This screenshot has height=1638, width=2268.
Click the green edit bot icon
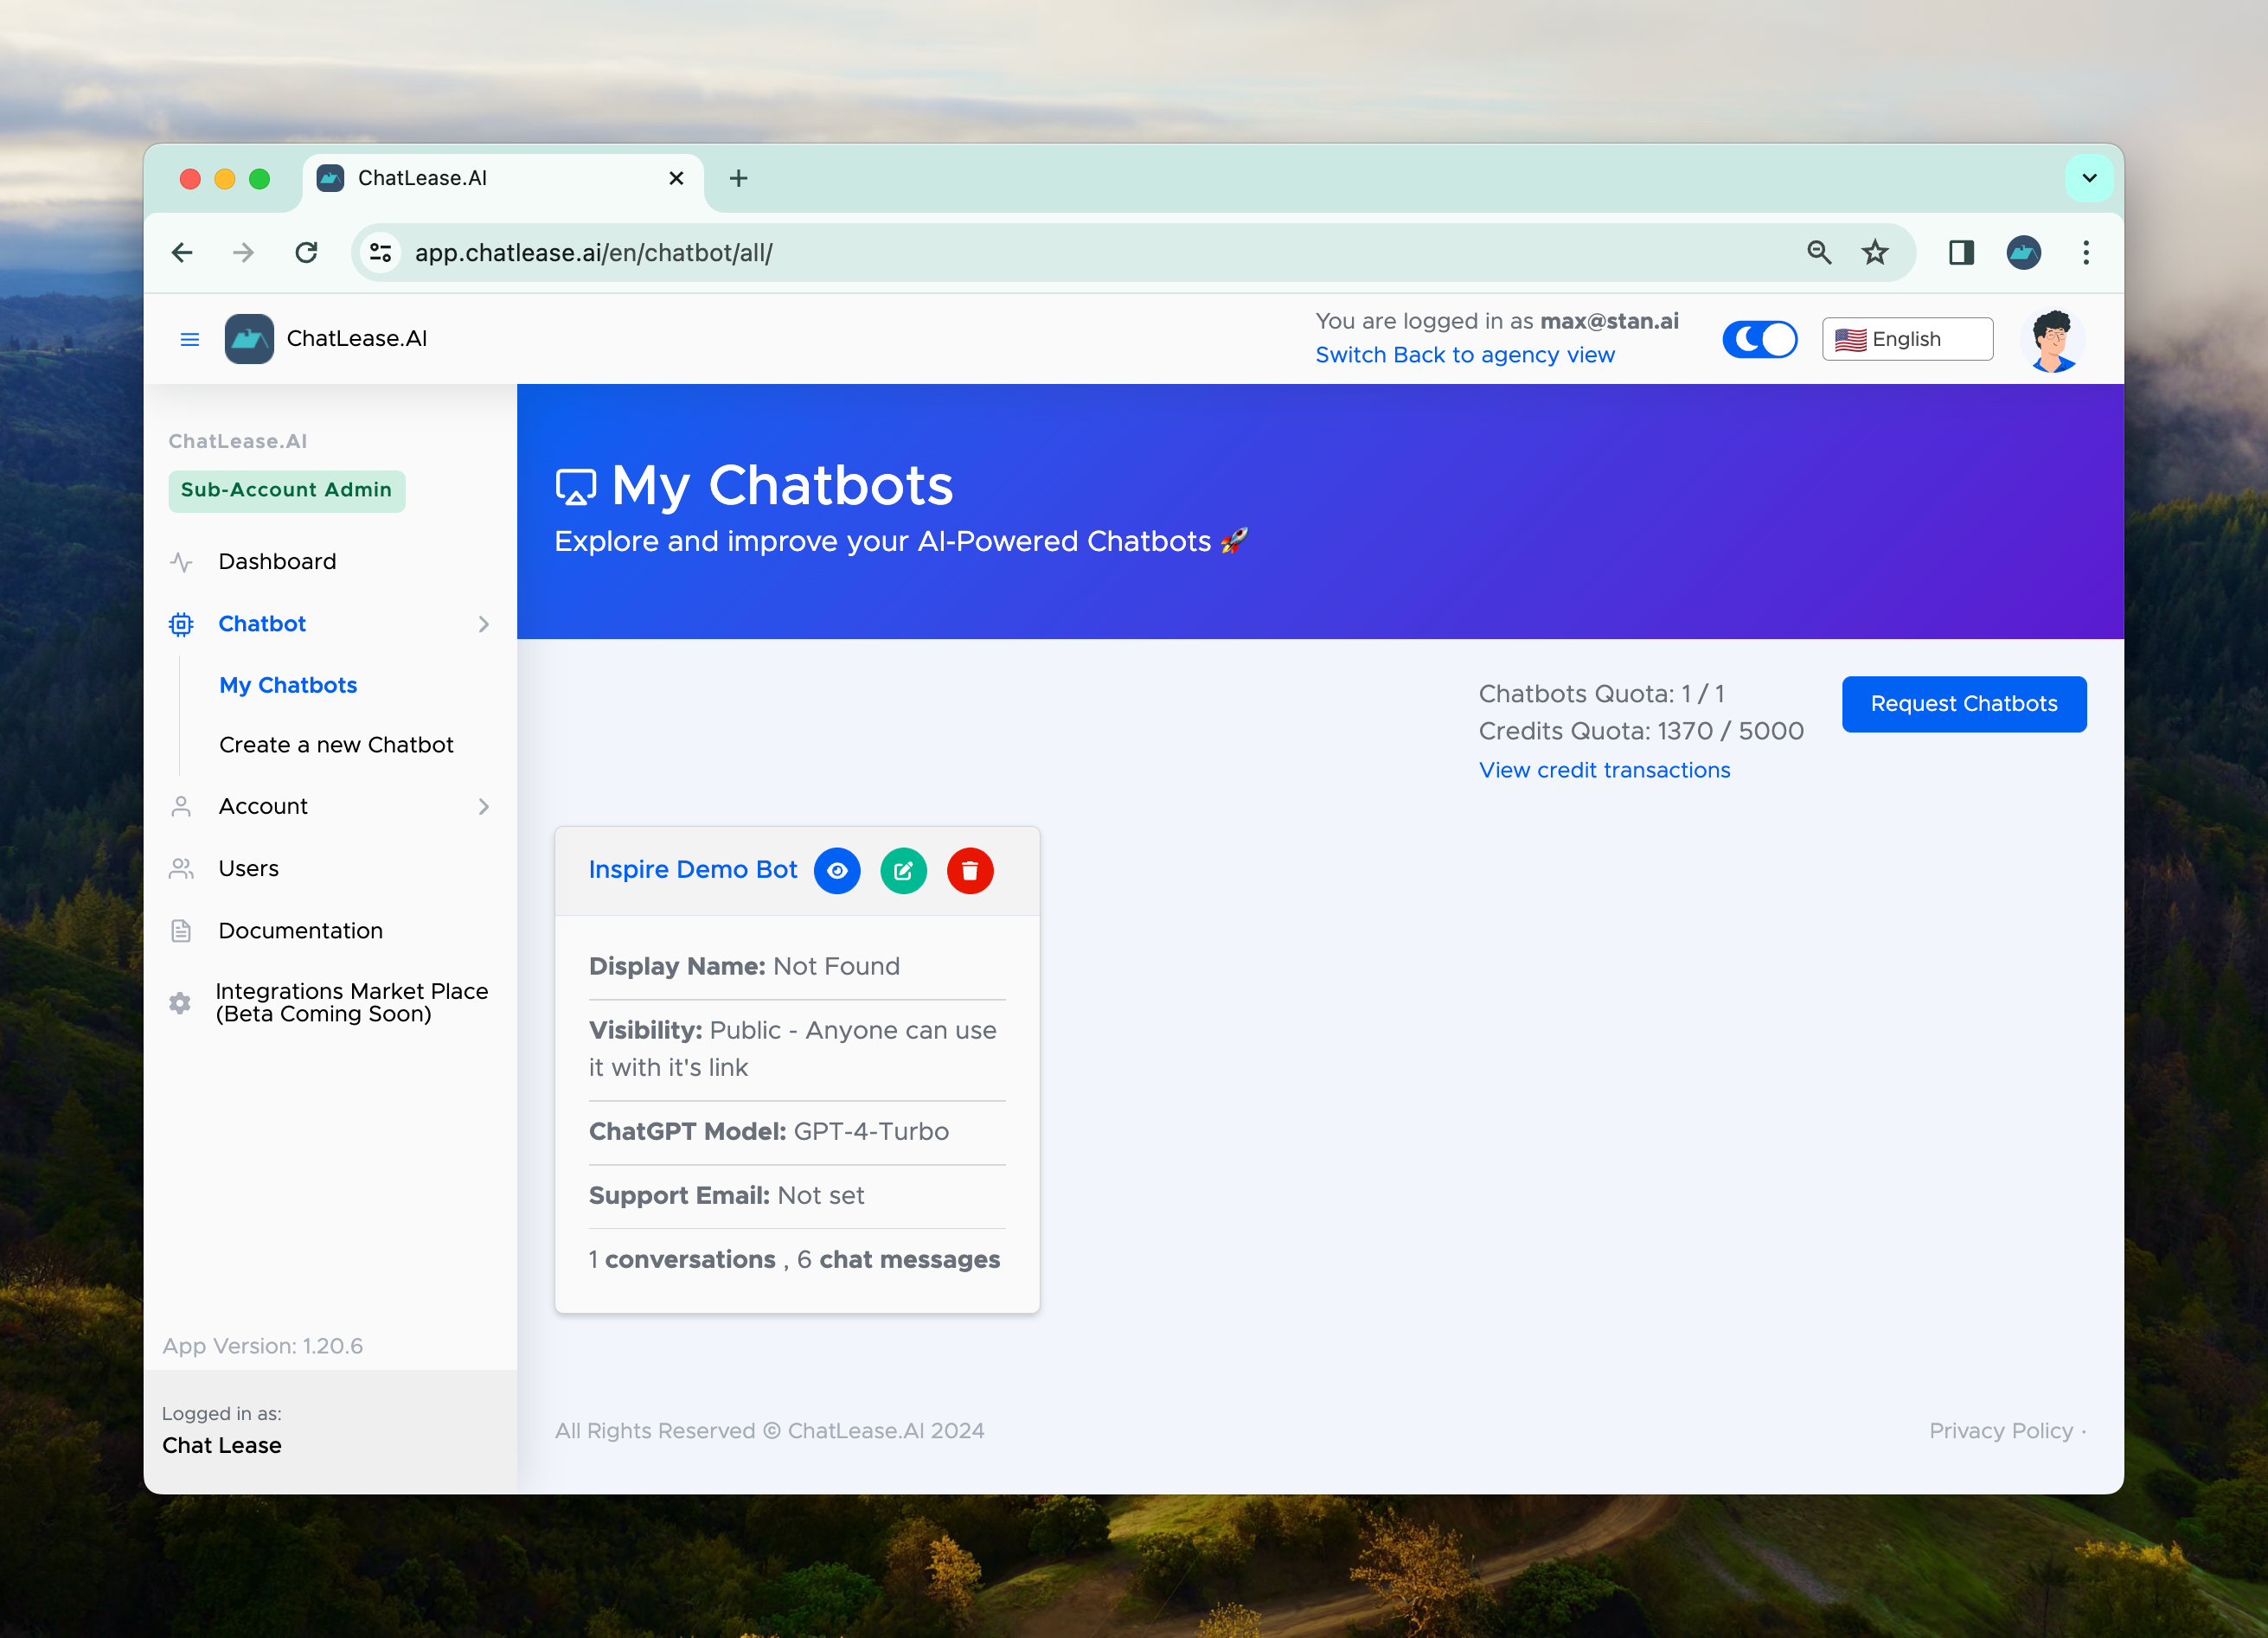(x=903, y=870)
